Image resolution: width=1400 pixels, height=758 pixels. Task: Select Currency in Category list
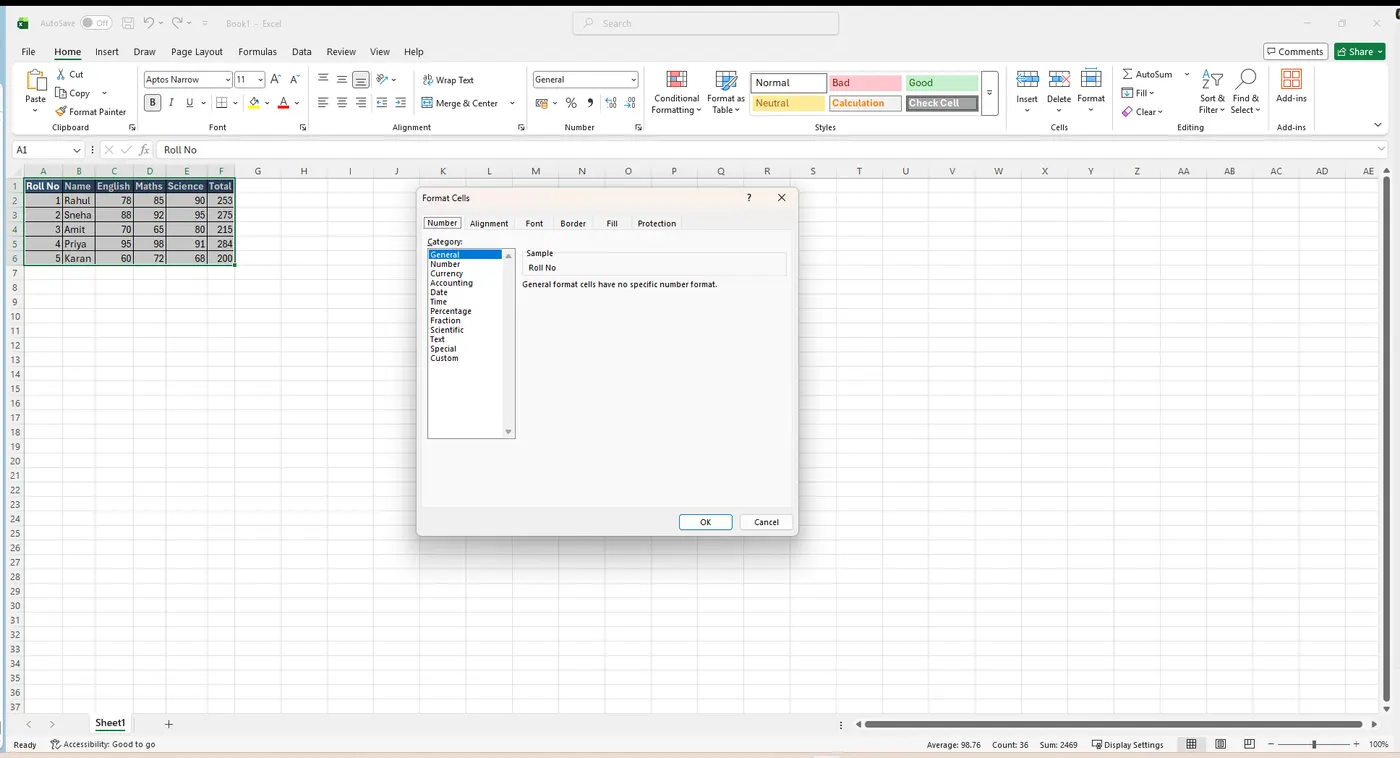(447, 274)
